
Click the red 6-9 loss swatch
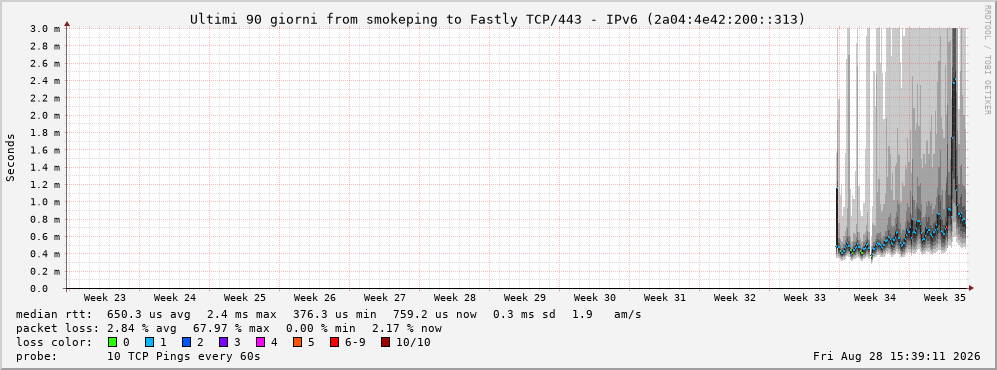pyautogui.click(x=334, y=343)
